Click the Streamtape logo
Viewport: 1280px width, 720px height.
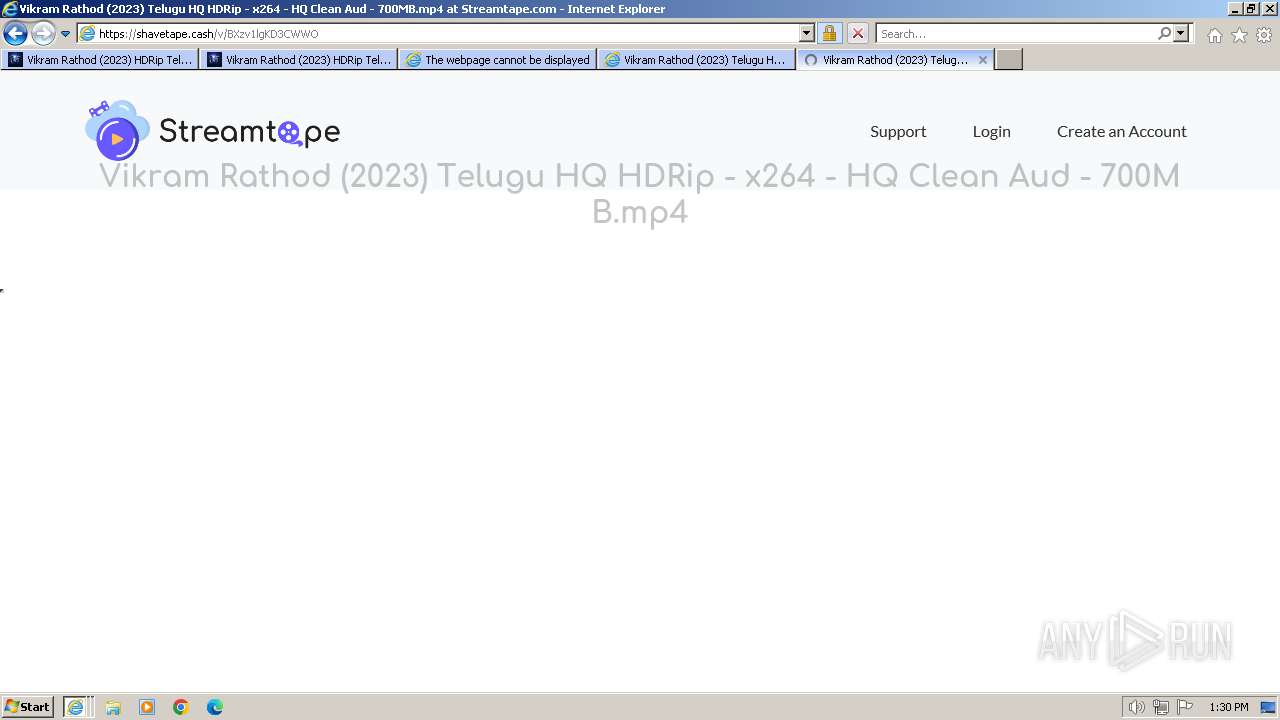[x=212, y=131]
